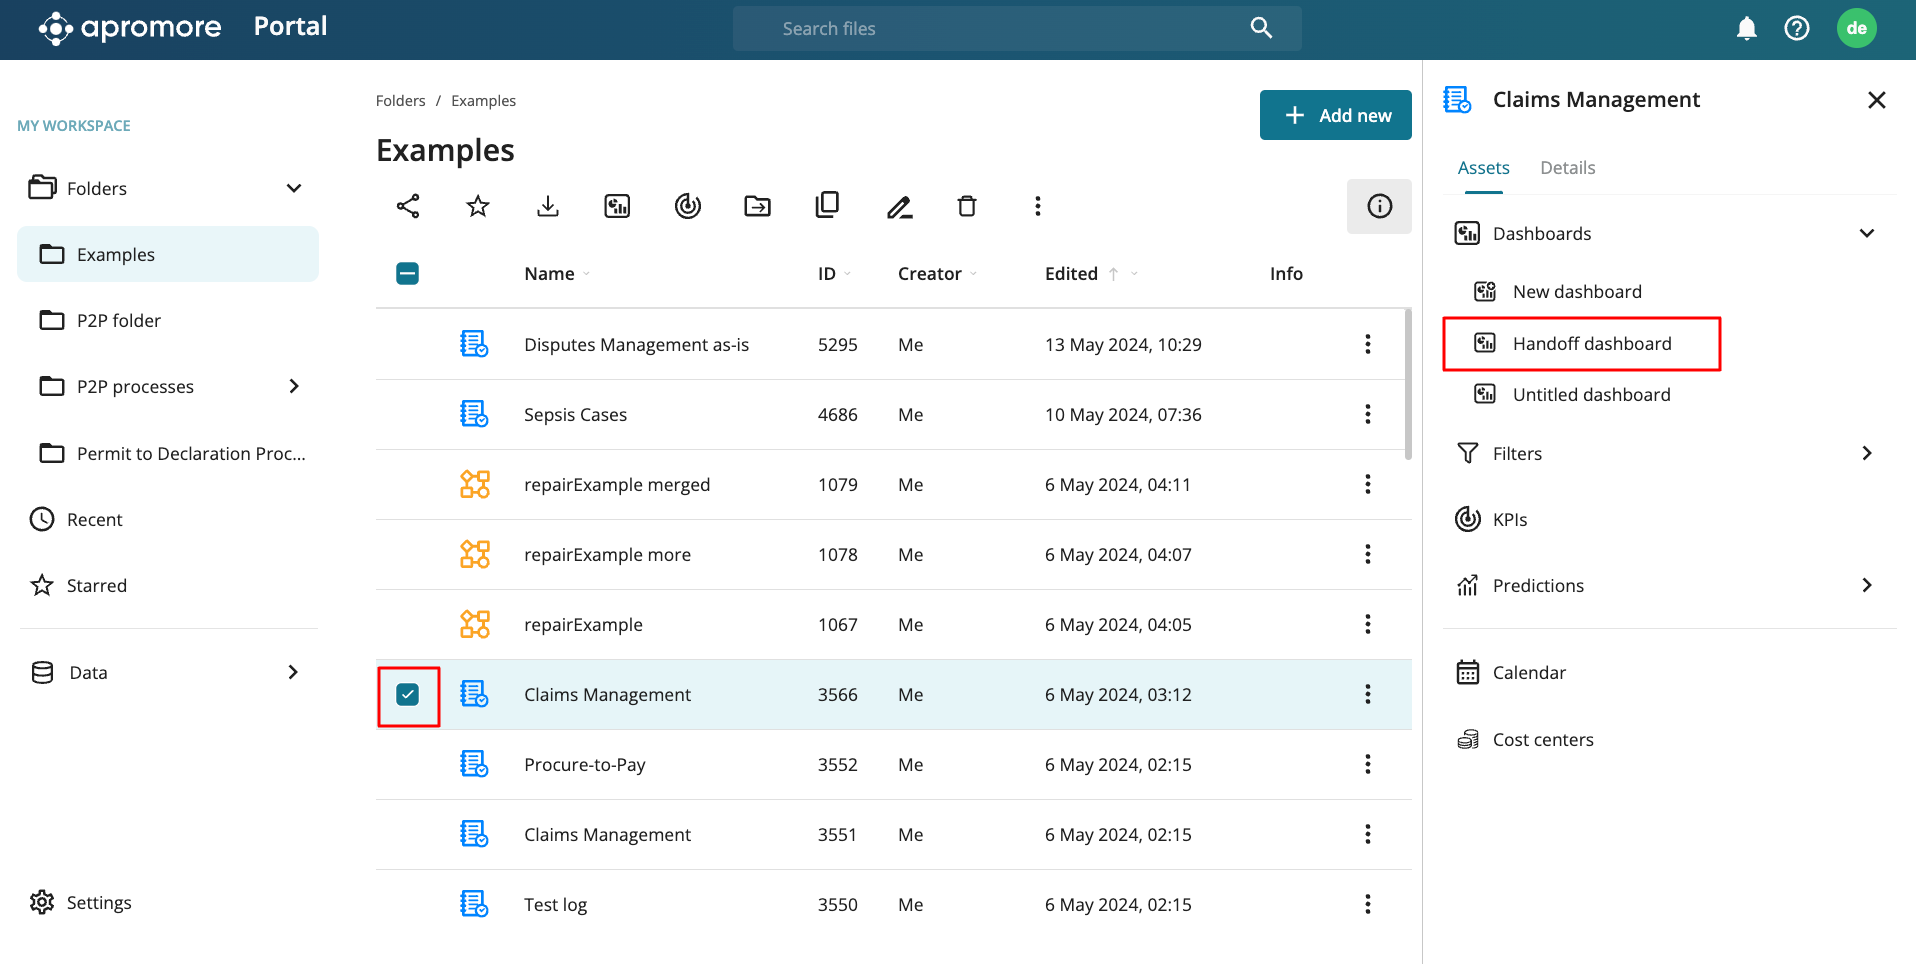This screenshot has width=1916, height=964.
Task: Click the rename pencil icon
Action: click(899, 207)
